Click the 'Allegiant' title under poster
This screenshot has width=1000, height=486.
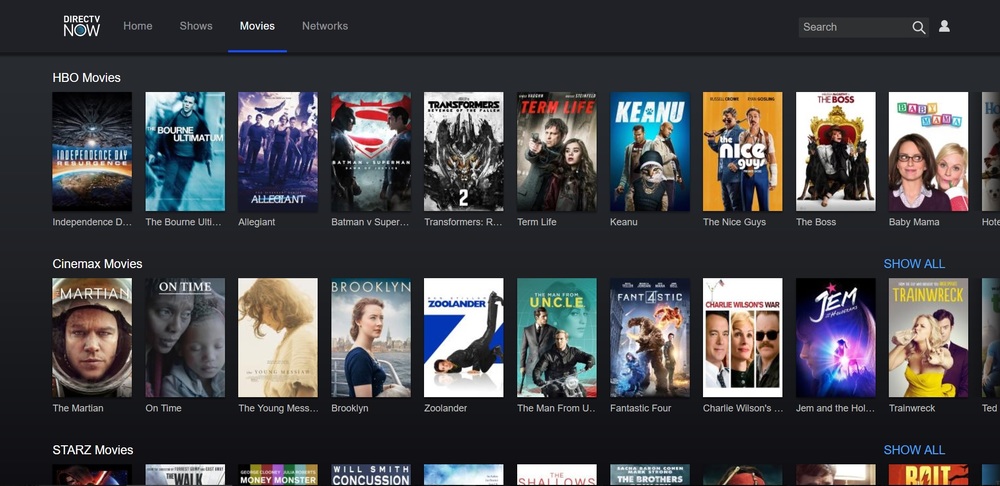257,222
